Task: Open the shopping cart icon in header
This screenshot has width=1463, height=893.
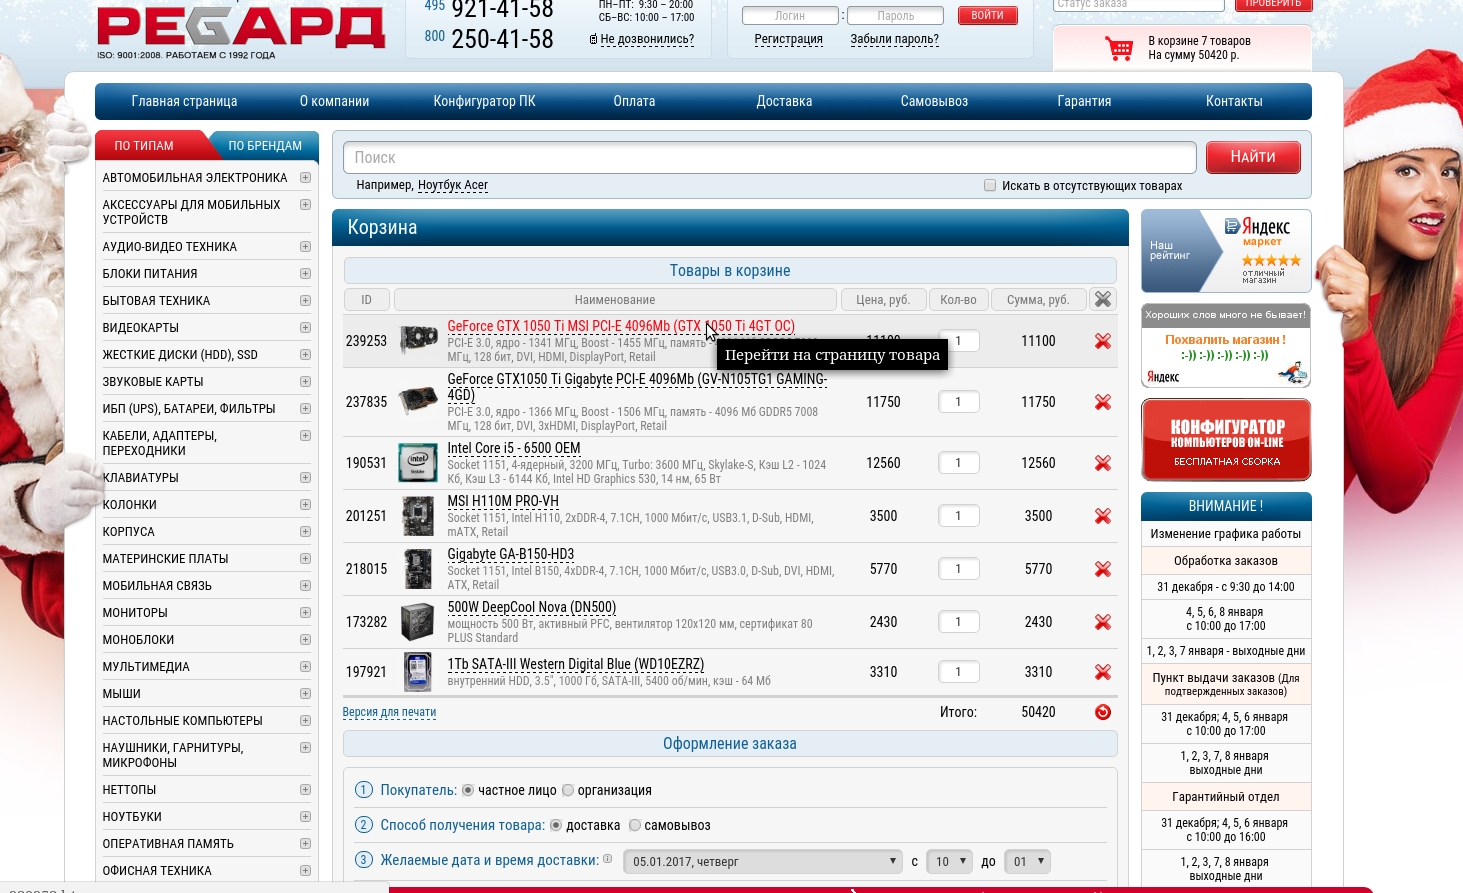Action: [1119, 48]
